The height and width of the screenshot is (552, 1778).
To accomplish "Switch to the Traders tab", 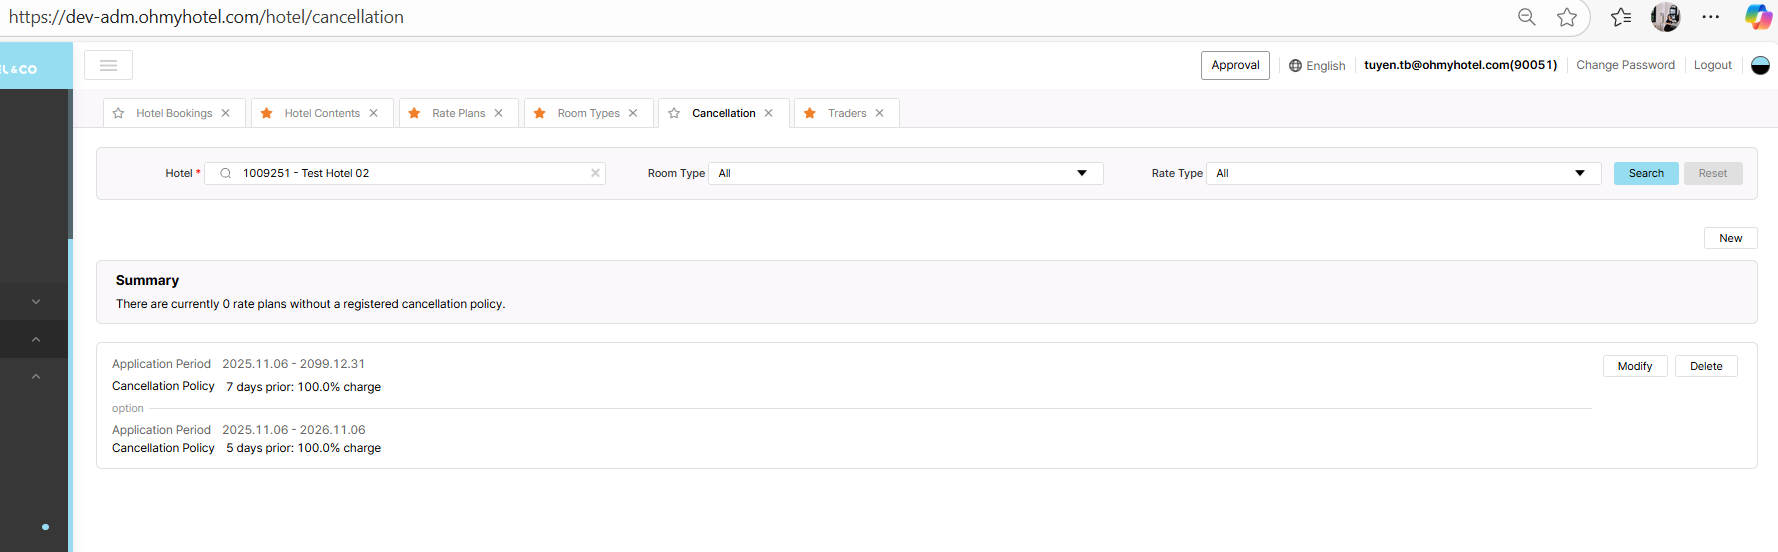I will (847, 113).
